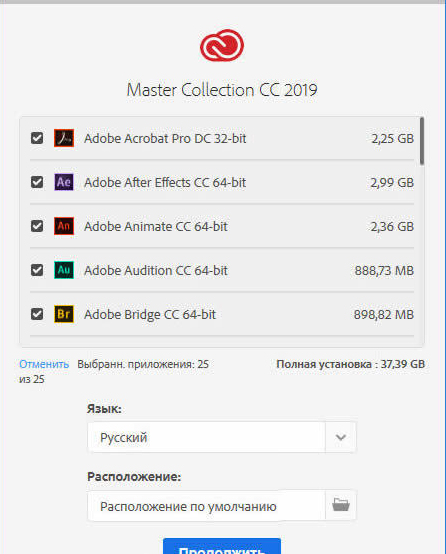This screenshot has width=446, height=554.
Task: Click the Creative Cloud logo
Action: pos(222,45)
